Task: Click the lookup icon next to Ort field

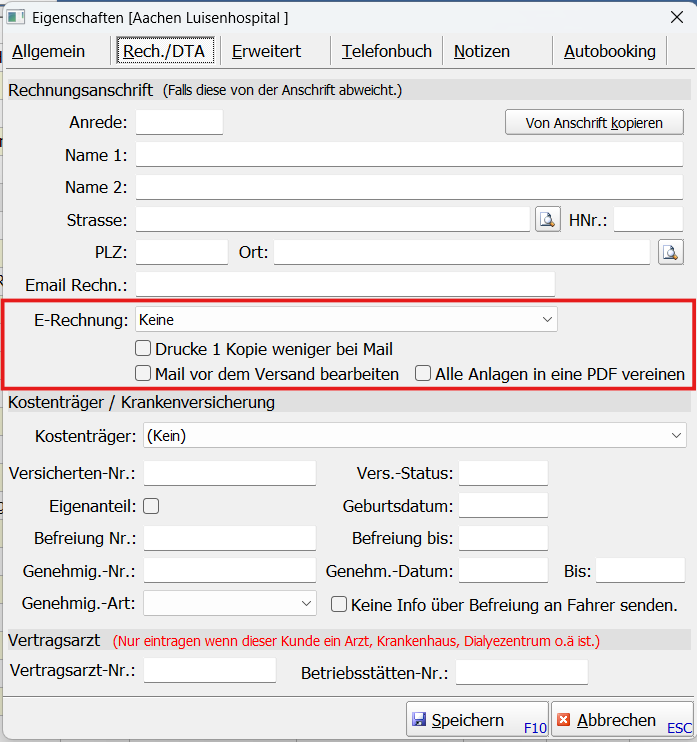Action: coord(670,252)
